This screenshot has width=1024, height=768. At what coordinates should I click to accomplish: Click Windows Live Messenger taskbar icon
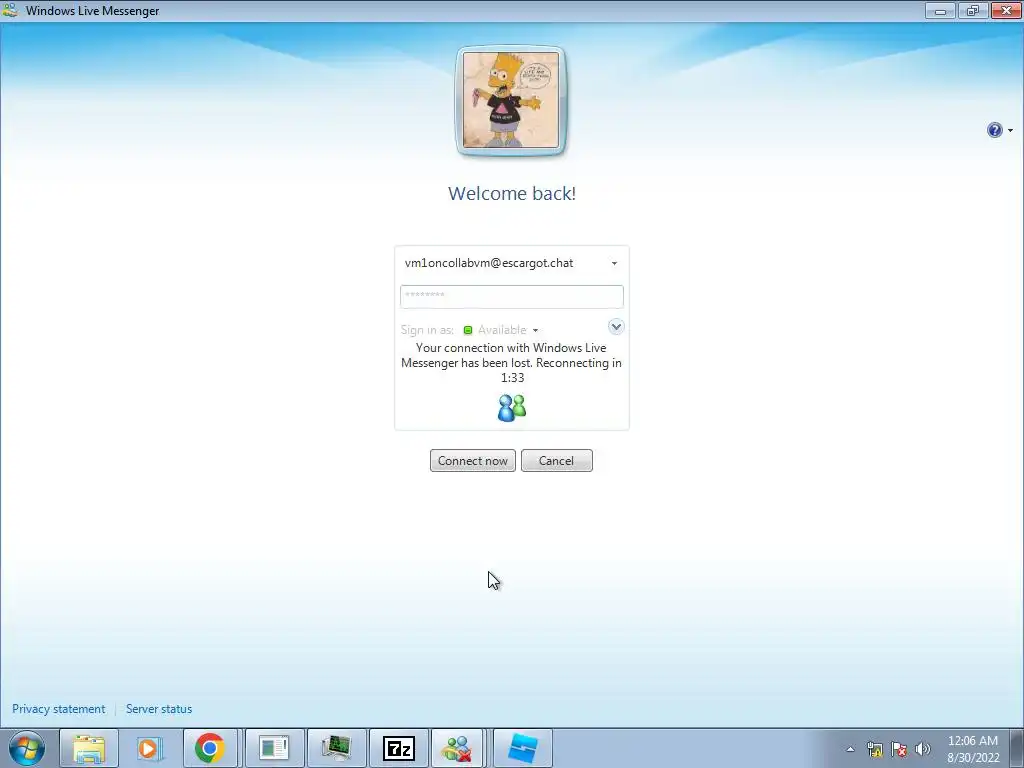tap(457, 748)
